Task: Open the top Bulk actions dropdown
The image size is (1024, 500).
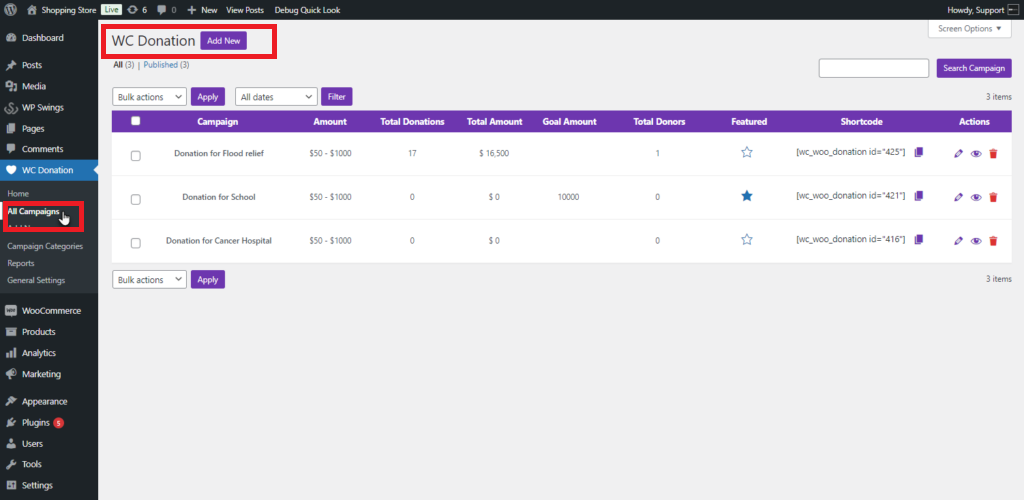Action: tap(150, 97)
